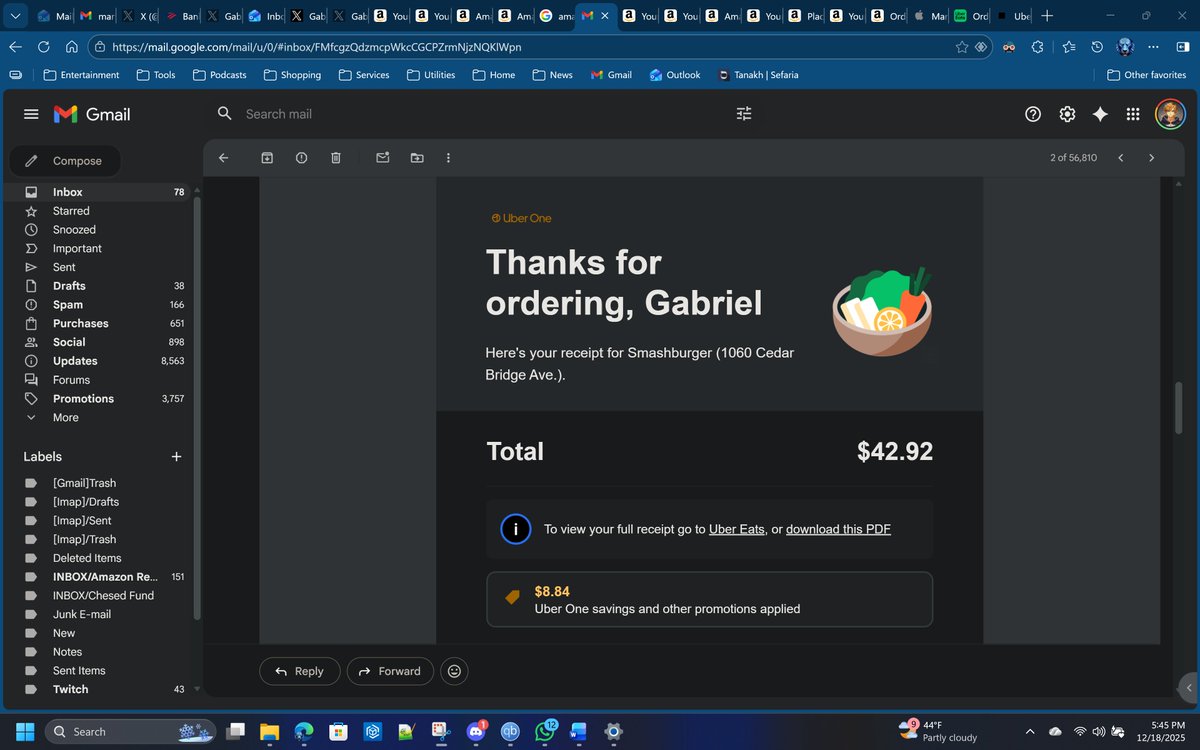Open Gmail settings gear

click(x=1067, y=114)
